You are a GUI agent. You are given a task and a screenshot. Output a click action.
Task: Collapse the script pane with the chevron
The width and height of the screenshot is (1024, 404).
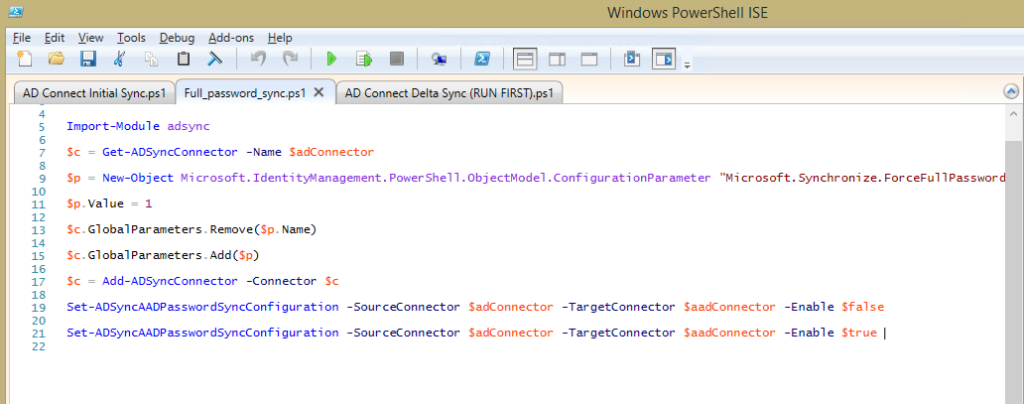point(1010,91)
